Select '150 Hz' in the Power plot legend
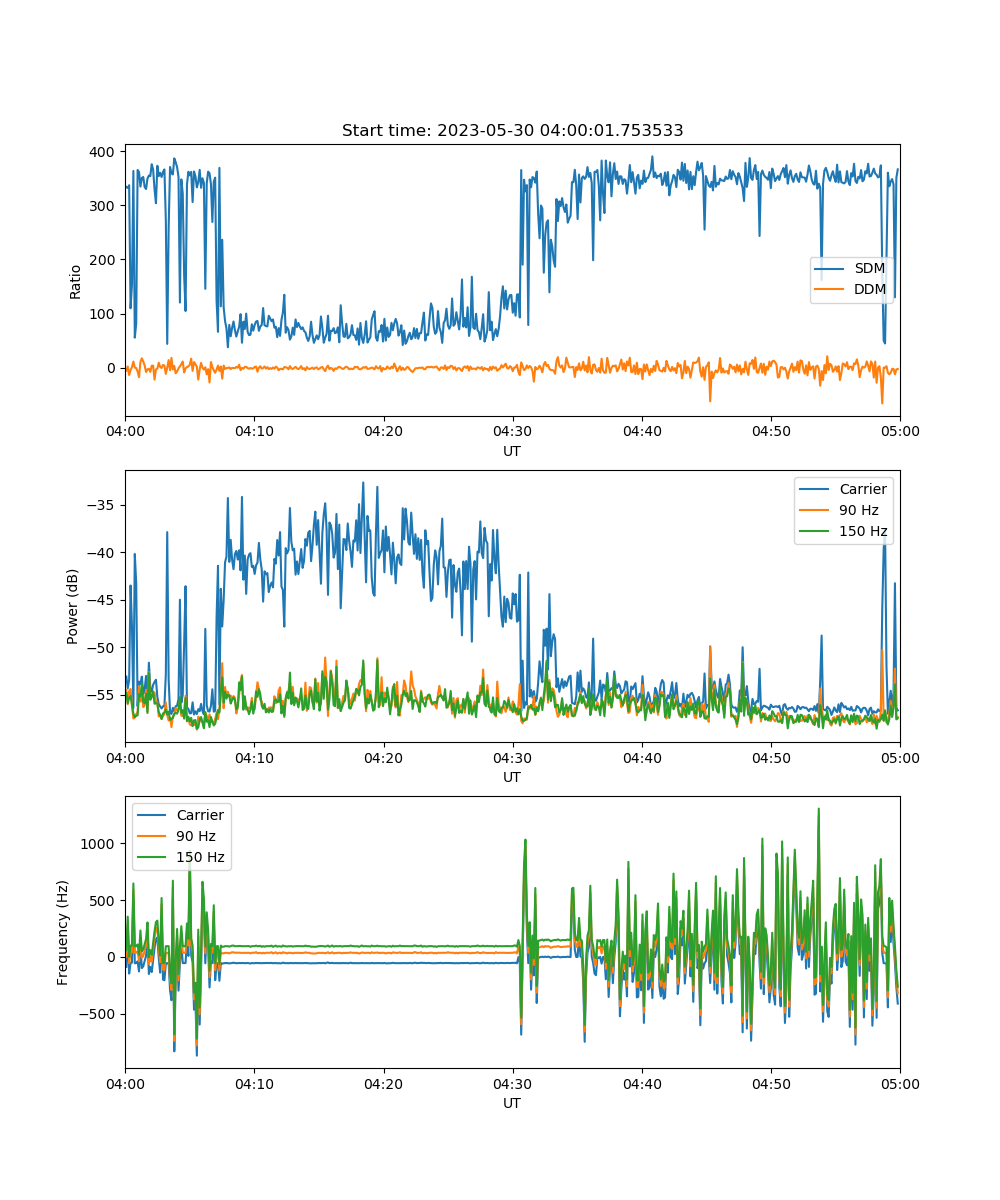 point(863,531)
